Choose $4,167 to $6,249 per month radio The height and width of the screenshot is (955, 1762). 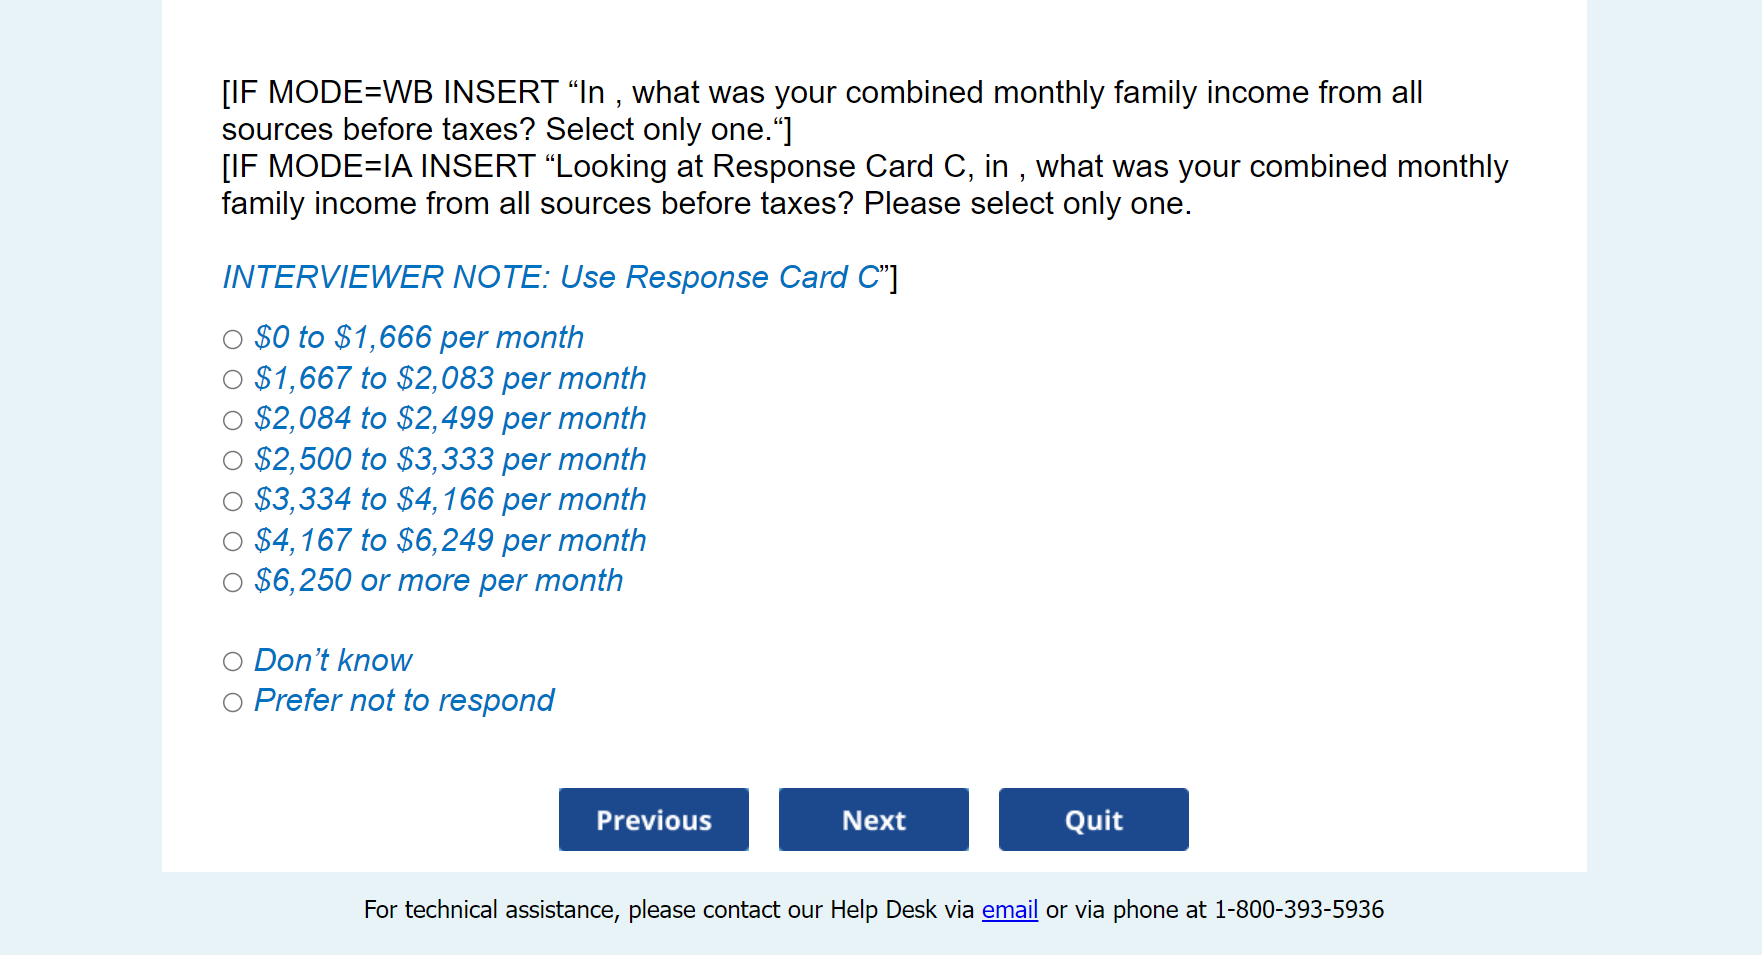click(x=233, y=542)
